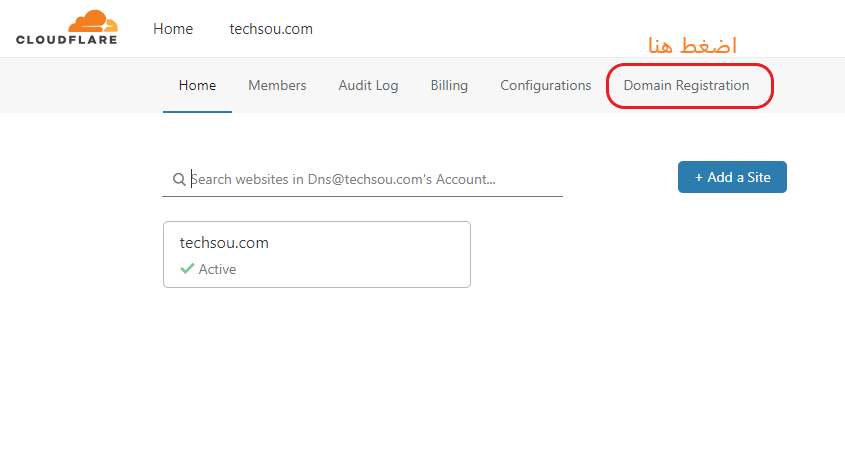This screenshot has height=462, width=845.
Task: Go to the Billing tab
Action: pyautogui.click(x=449, y=85)
